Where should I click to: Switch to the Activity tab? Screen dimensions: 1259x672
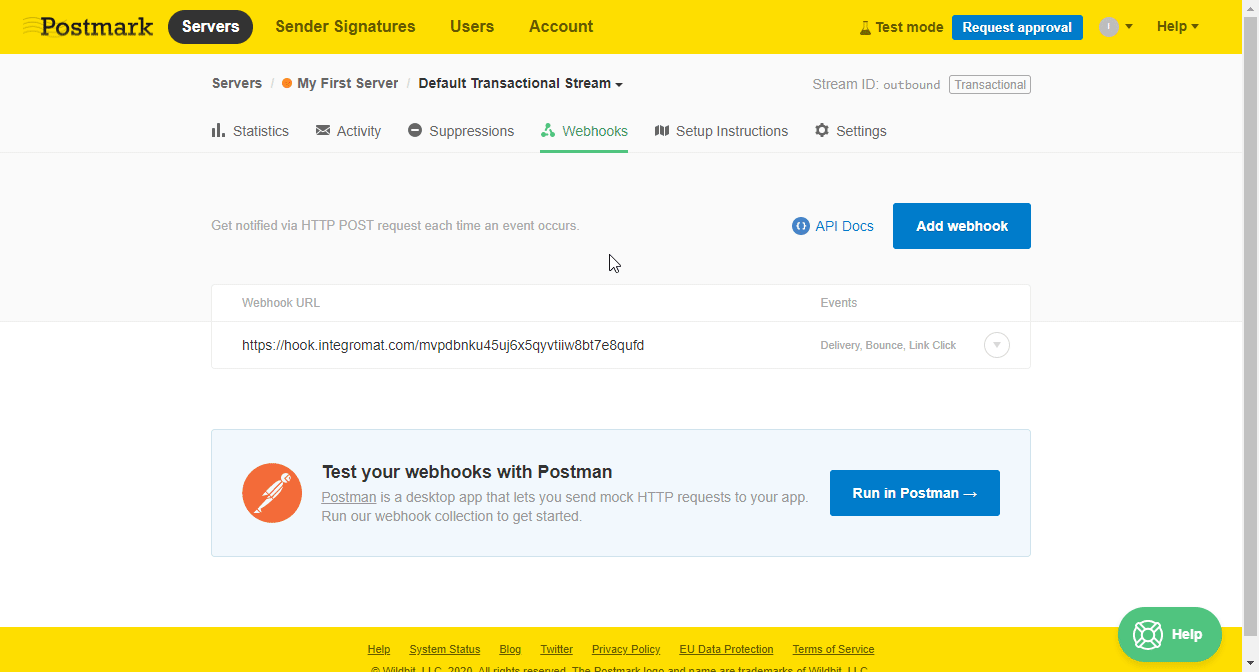(348, 131)
